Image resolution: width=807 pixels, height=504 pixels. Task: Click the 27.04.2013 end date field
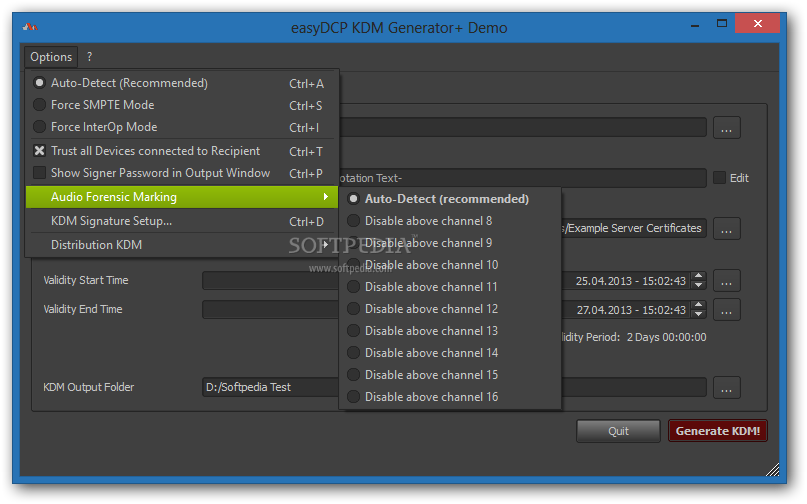tap(630, 310)
